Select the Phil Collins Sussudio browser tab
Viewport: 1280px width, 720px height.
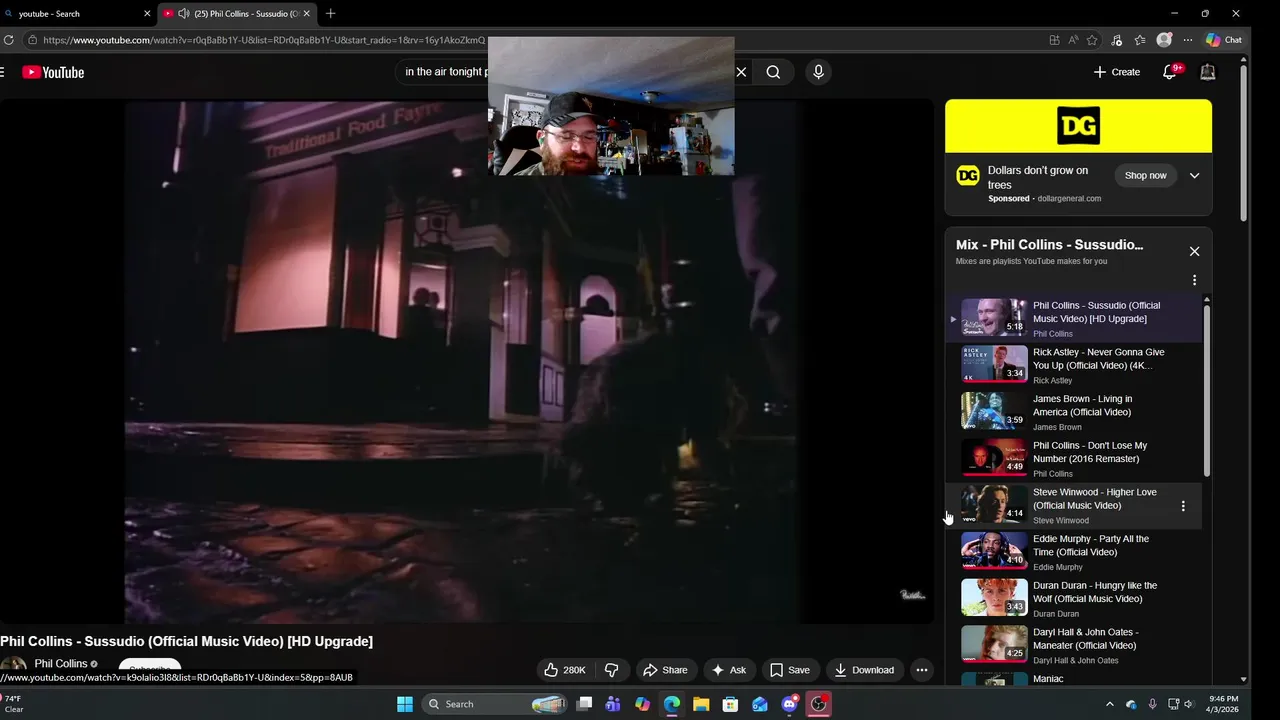(238, 14)
